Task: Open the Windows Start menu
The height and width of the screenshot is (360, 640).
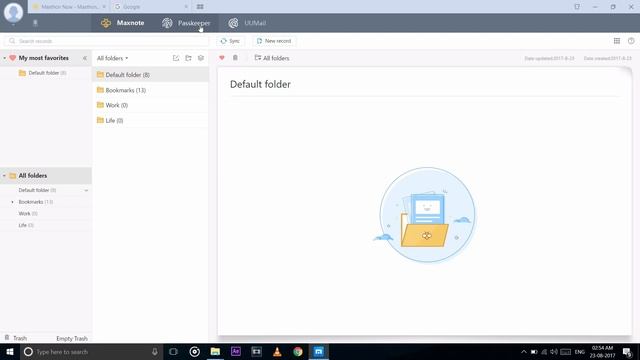Action: point(10,351)
